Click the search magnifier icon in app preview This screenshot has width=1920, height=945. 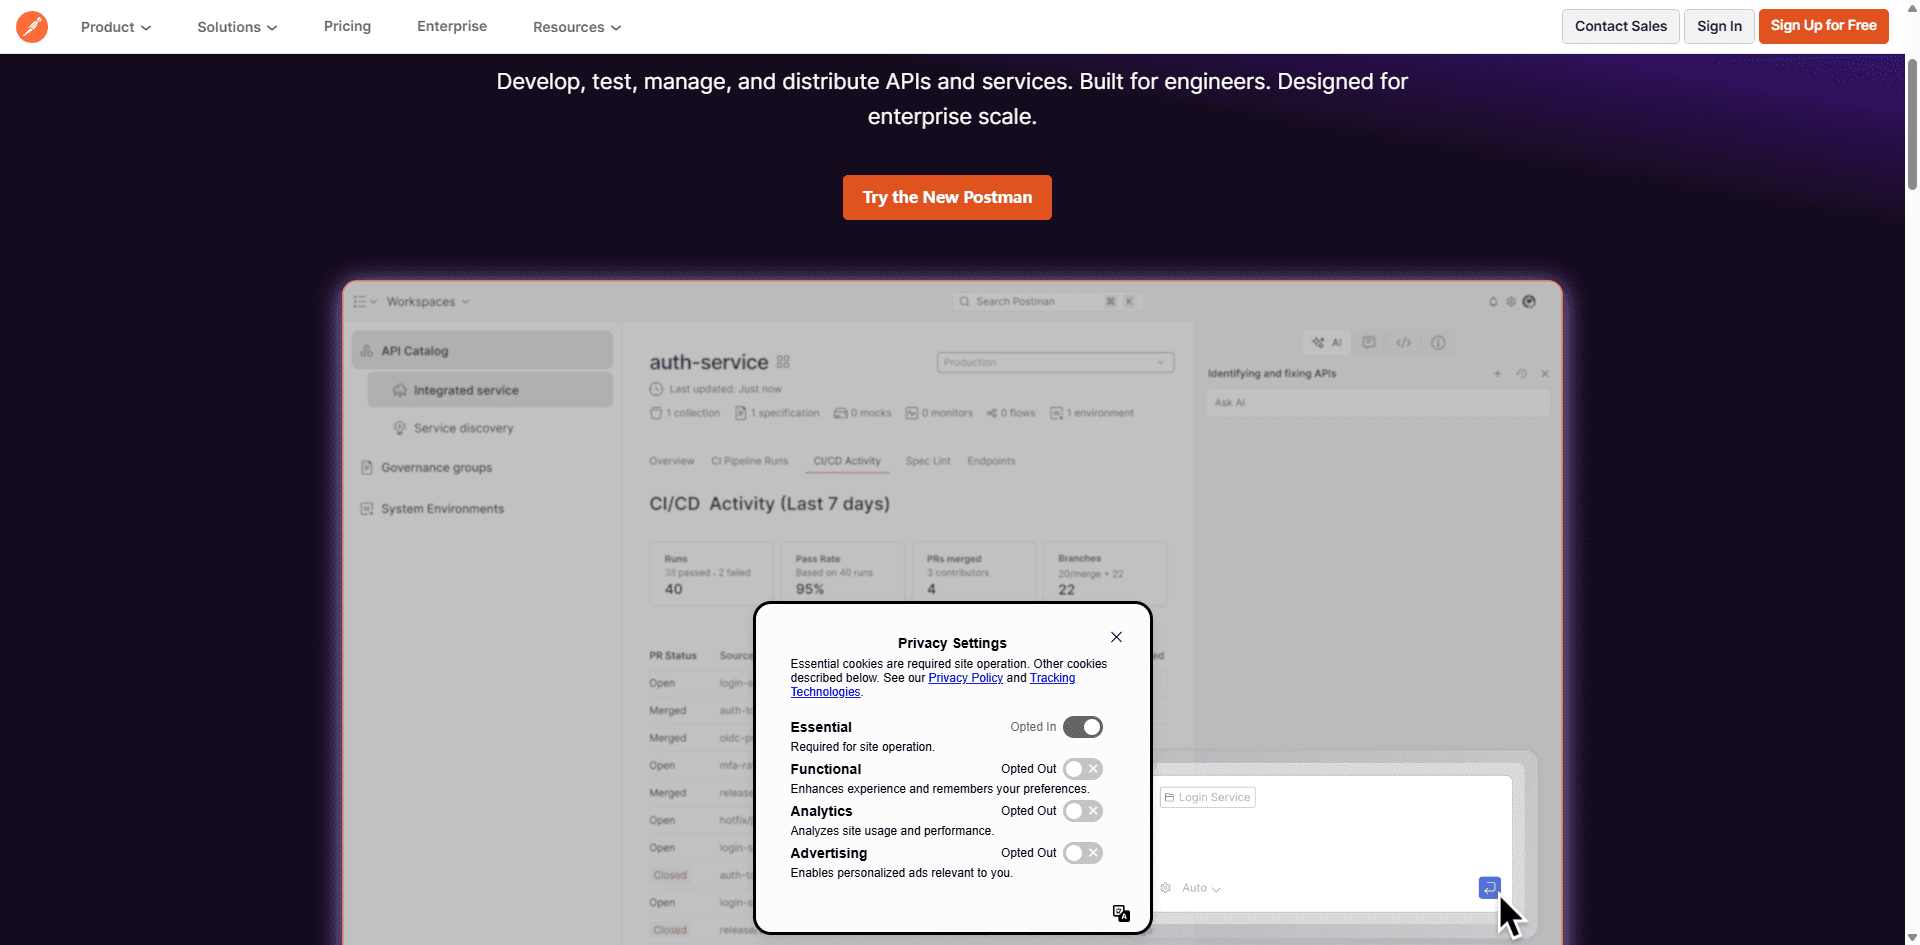coord(964,301)
